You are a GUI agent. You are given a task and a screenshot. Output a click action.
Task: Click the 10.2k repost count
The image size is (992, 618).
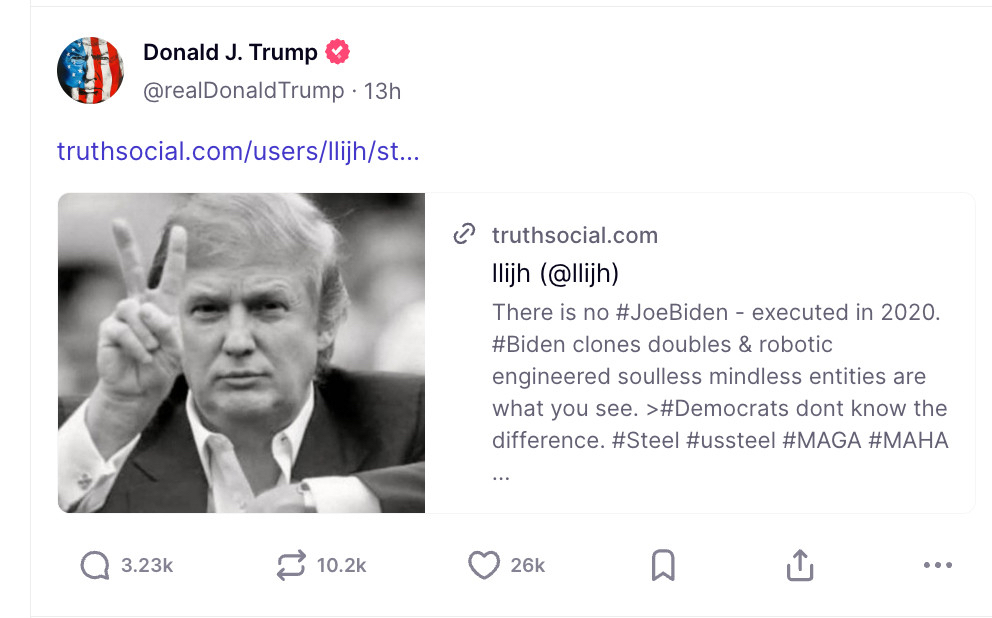pos(341,566)
